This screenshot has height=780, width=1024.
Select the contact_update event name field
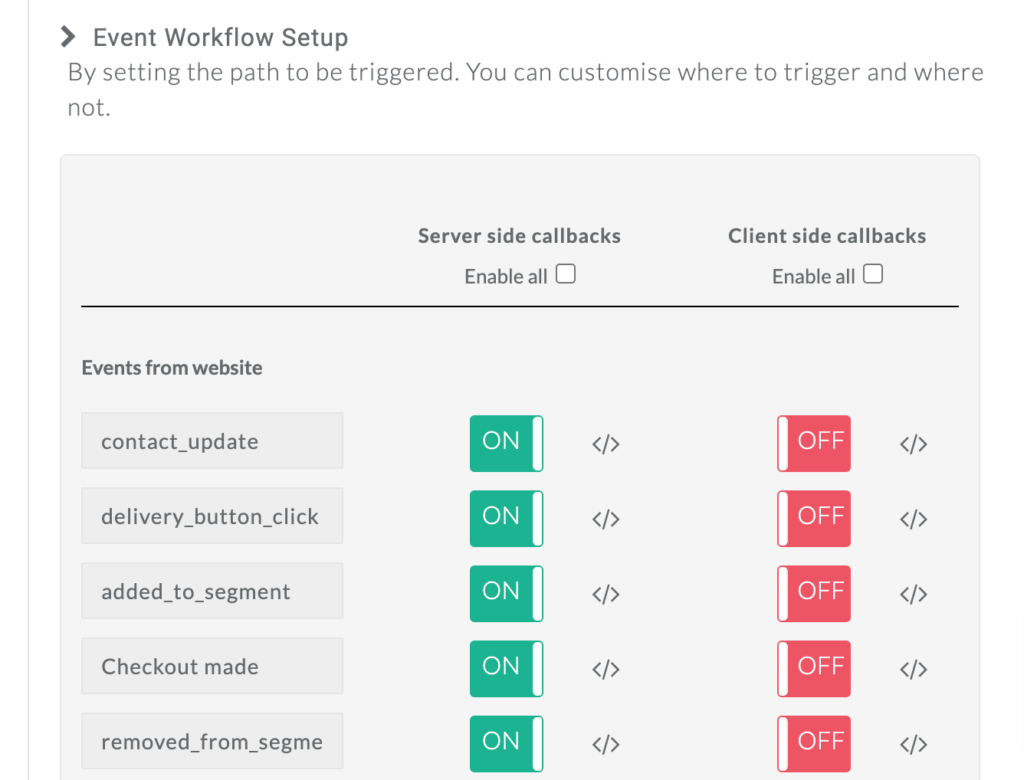pos(212,441)
